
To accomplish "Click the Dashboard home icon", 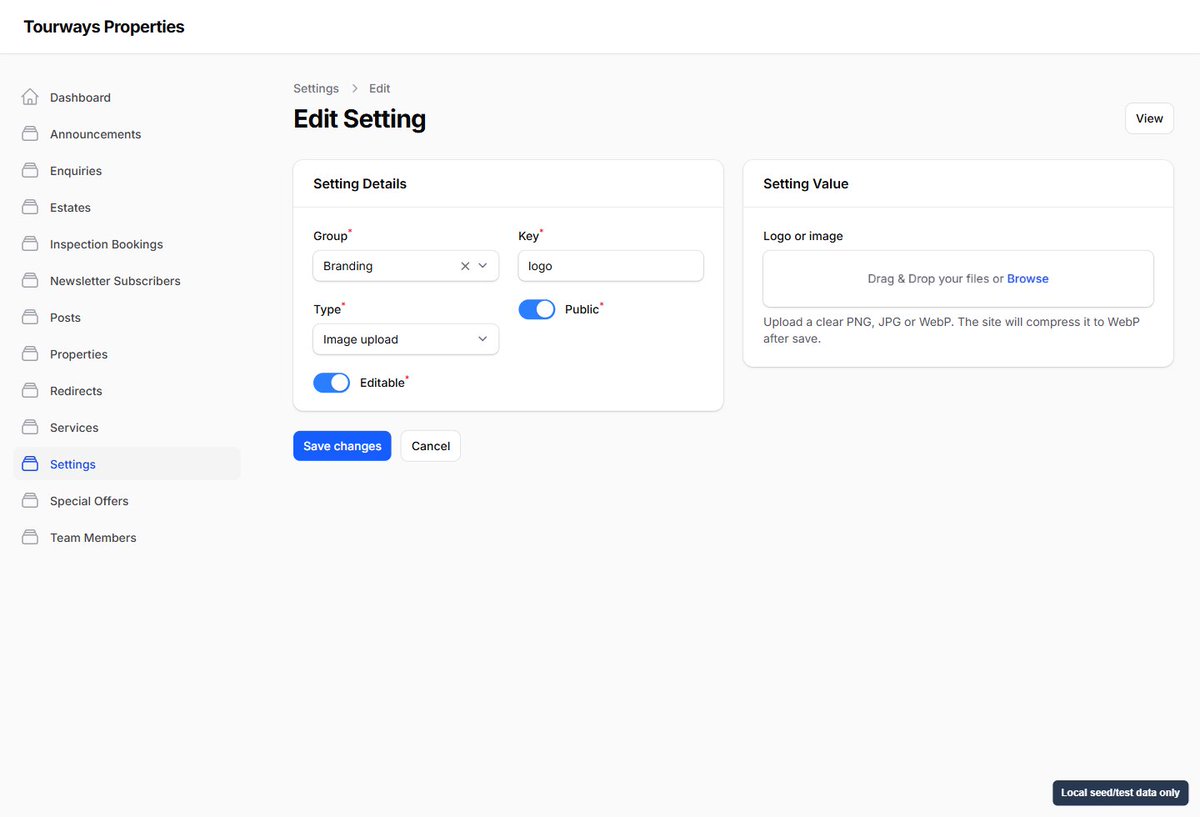I will tap(30, 97).
